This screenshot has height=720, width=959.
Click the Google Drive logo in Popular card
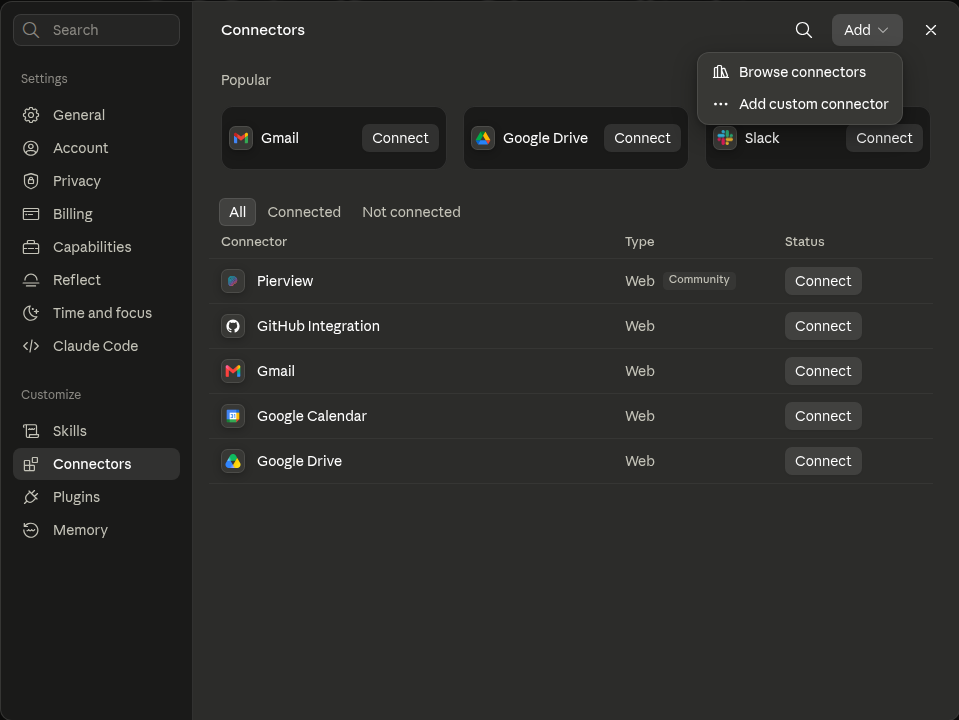[483, 138]
